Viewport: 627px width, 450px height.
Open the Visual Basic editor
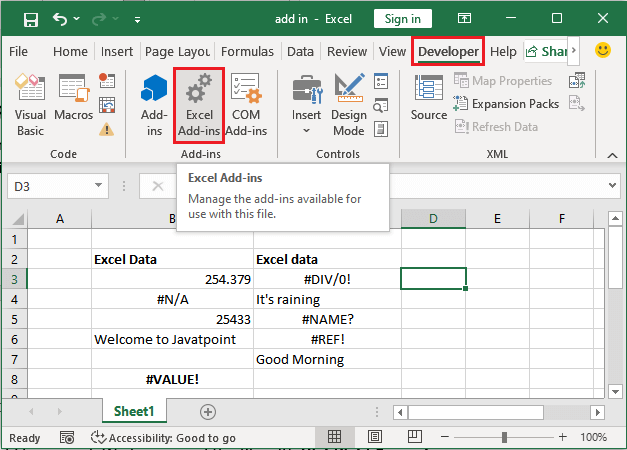coord(30,105)
